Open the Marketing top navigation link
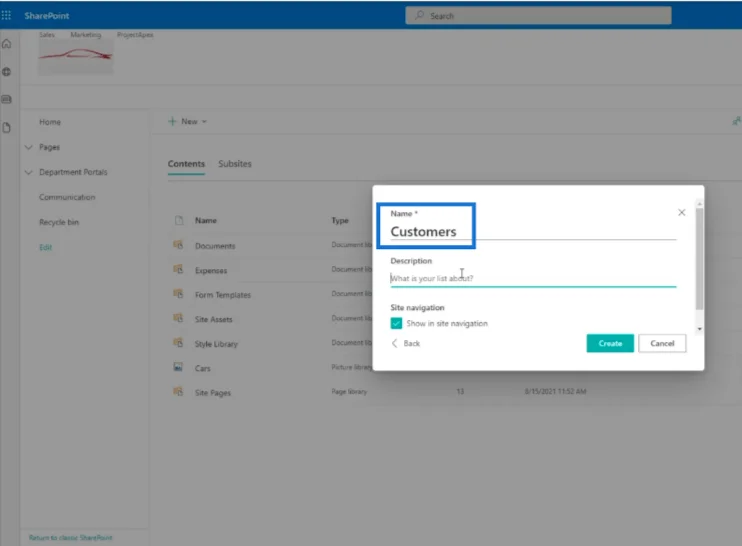The height and width of the screenshot is (546, 742). point(86,35)
